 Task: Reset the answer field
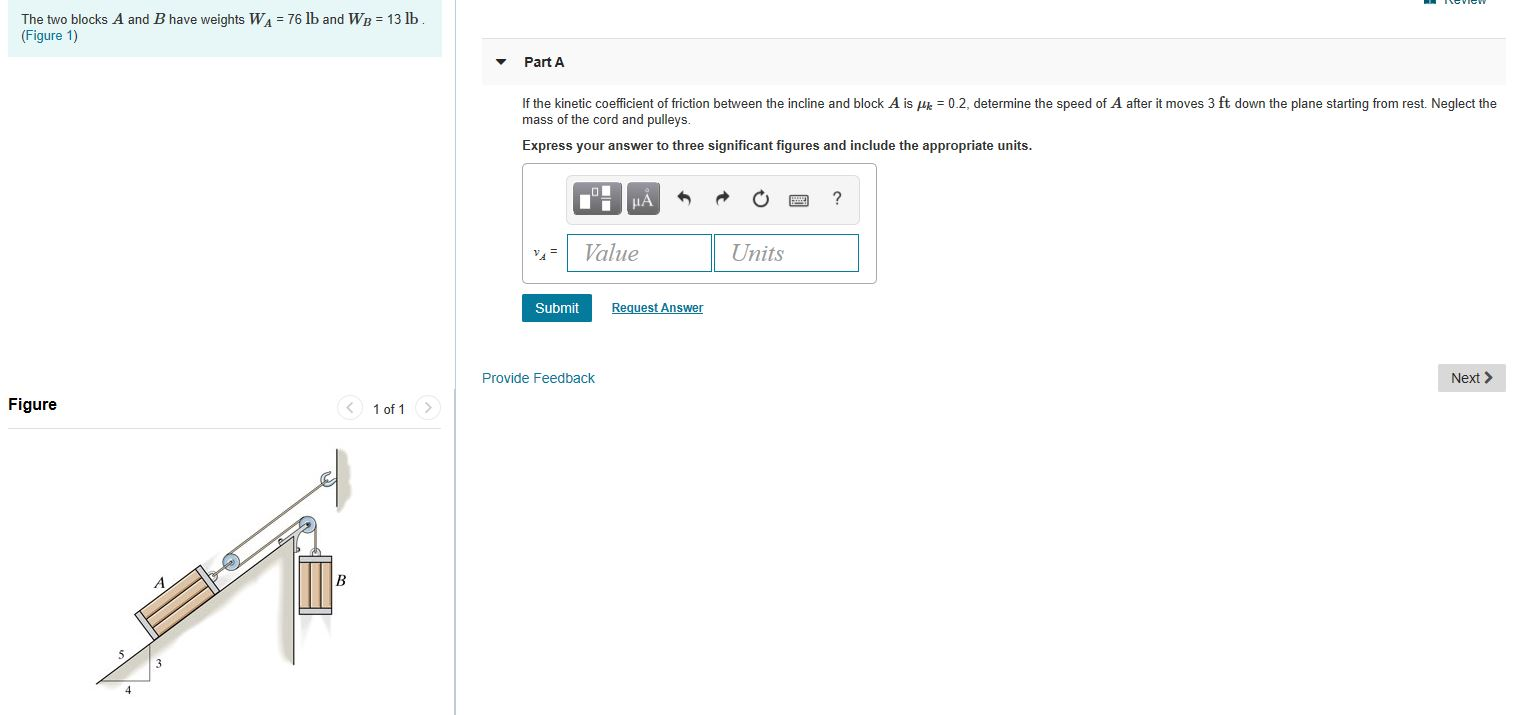click(x=760, y=198)
